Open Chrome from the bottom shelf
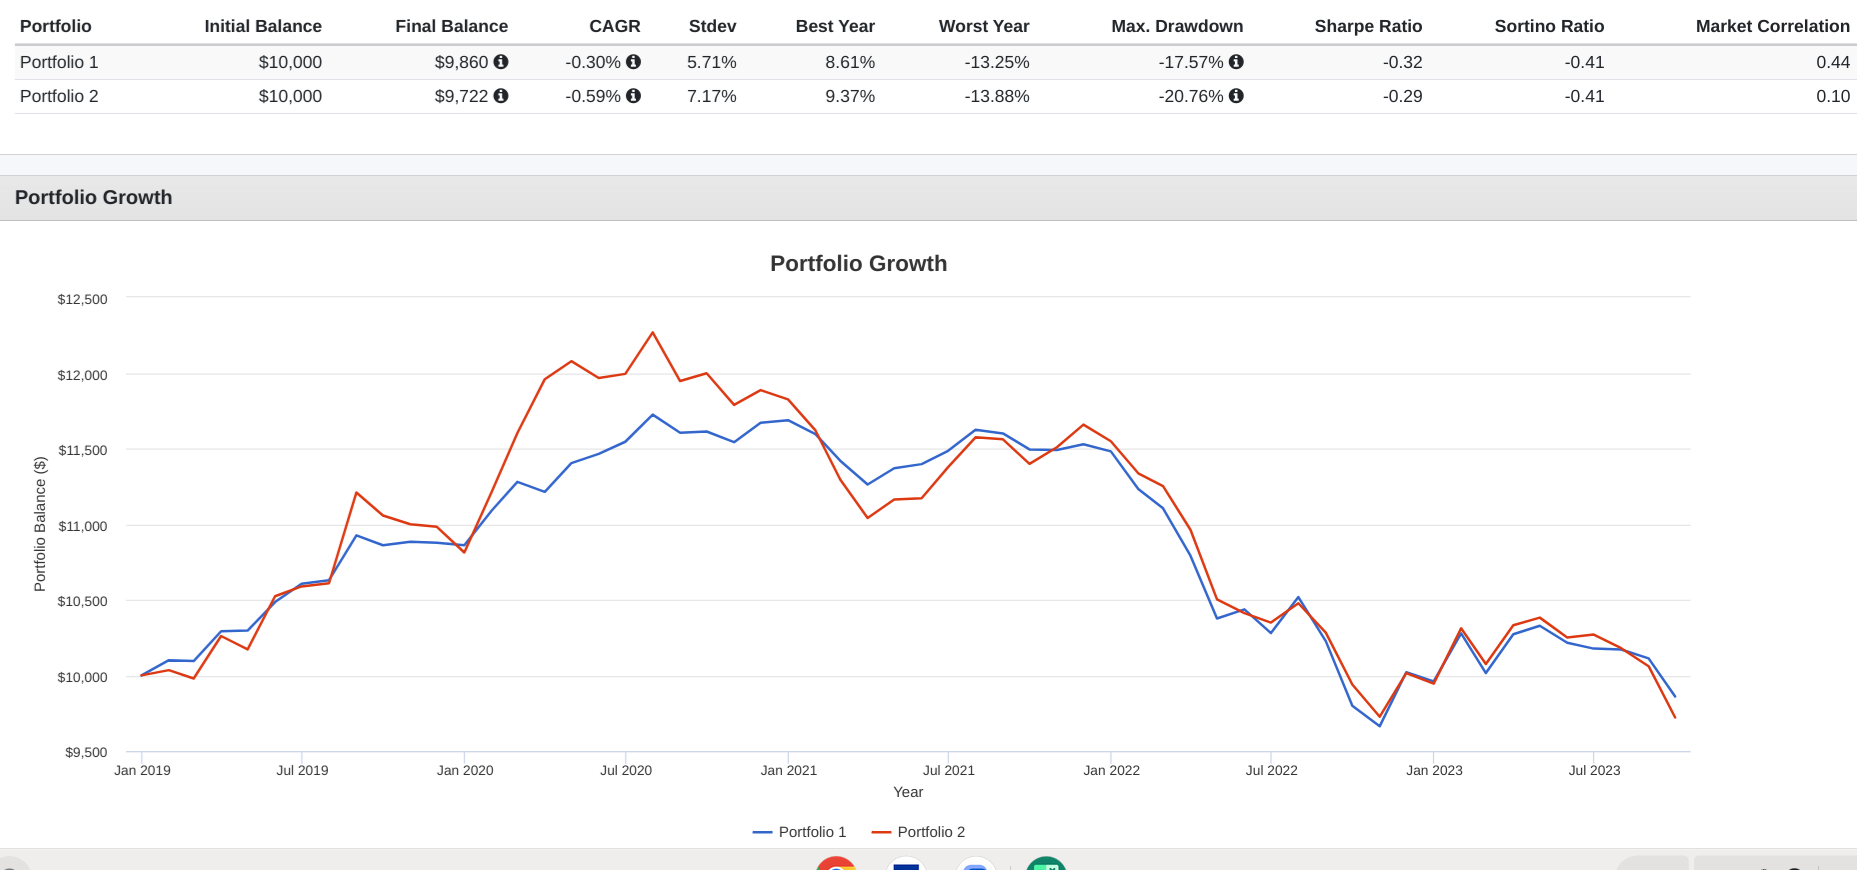Viewport: 1857px width, 870px height. (x=836, y=864)
